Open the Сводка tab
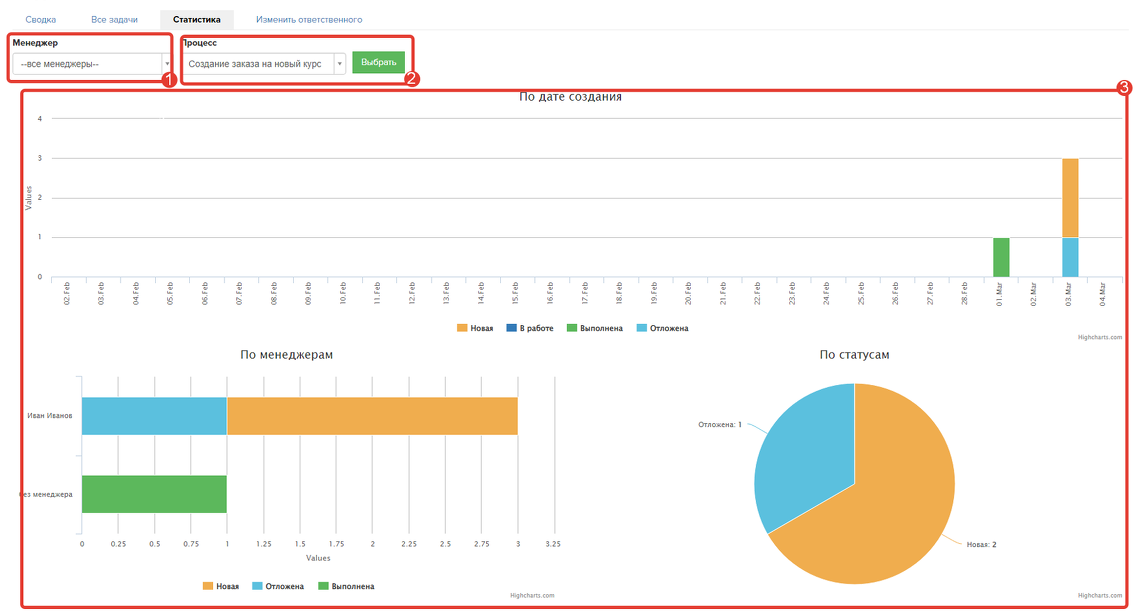 coord(40,19)
